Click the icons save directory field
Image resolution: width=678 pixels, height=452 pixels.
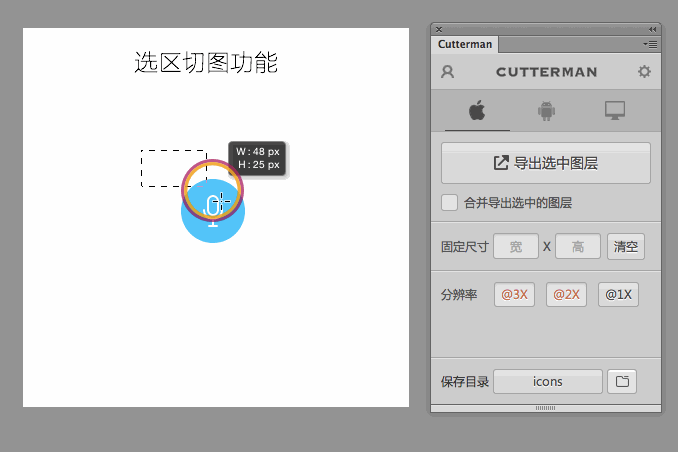548,381
